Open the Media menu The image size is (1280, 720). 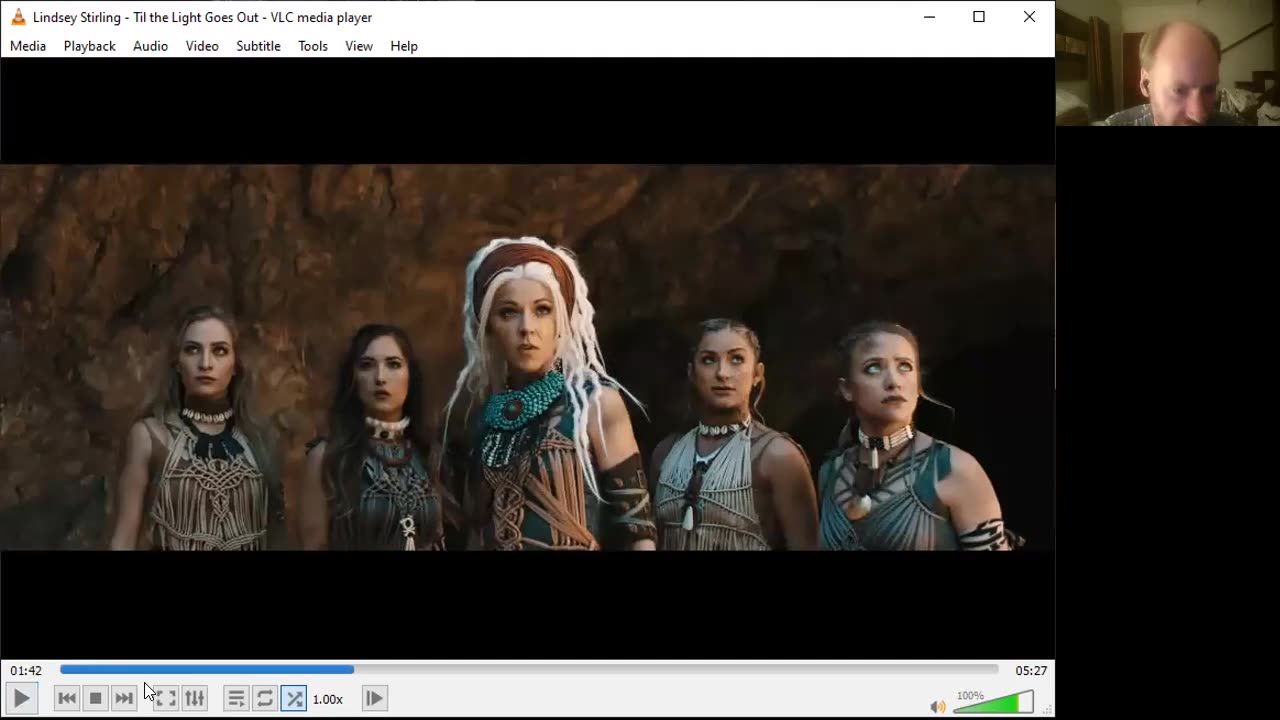pyautogui.click(x=28, y=46)
